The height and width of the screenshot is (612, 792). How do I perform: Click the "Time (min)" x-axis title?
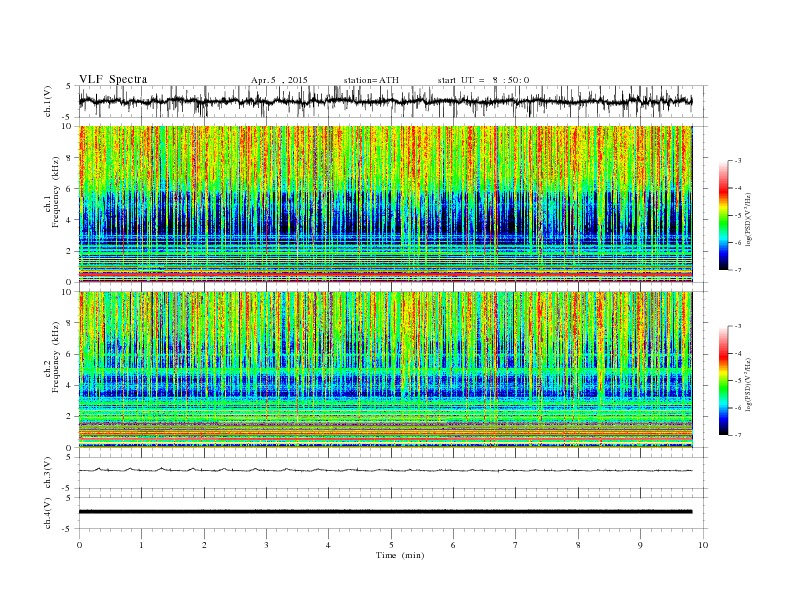[400, 555]
